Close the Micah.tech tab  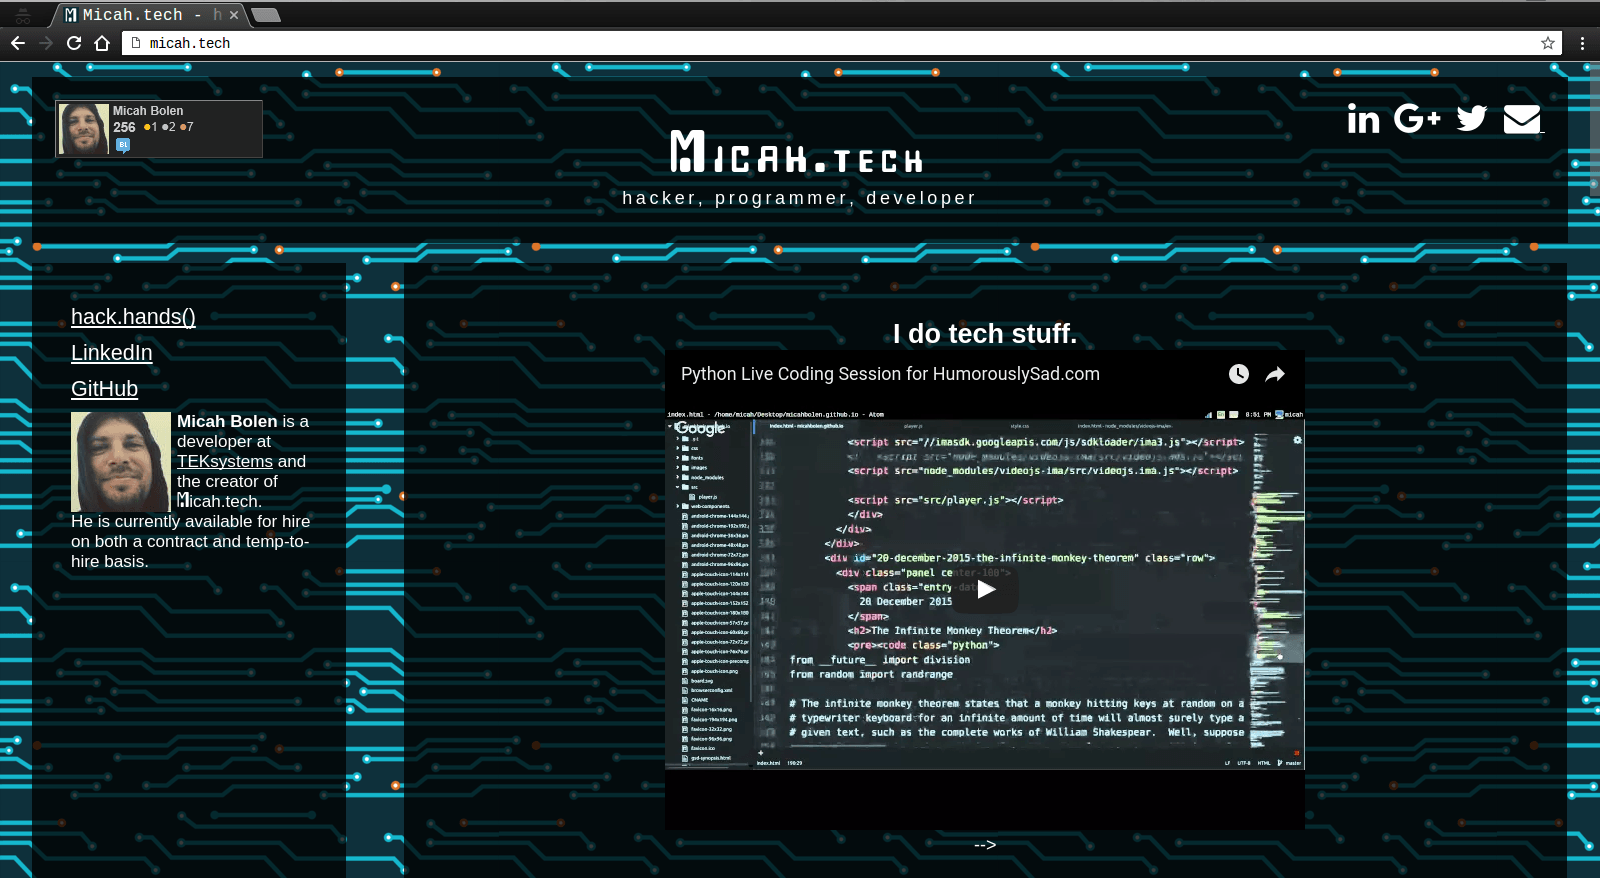pyautogui.click(x=234, y=15)
